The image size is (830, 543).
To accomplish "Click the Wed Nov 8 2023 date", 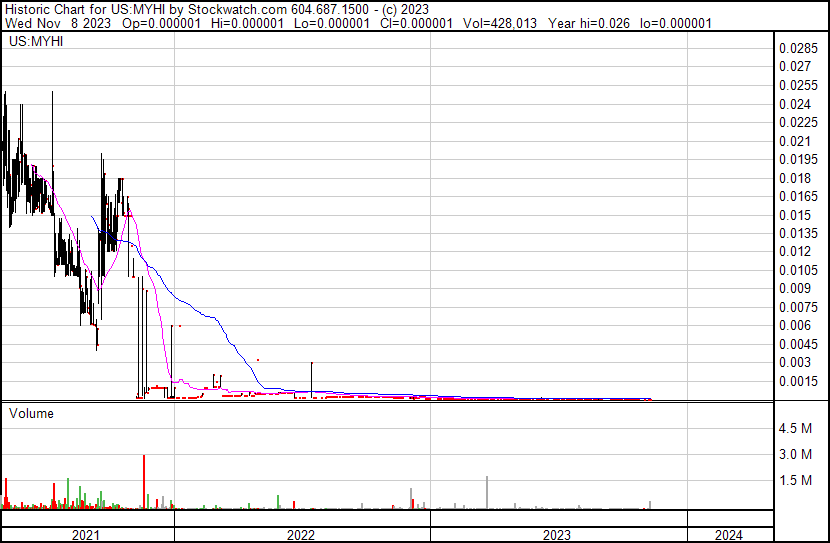I will click(58, 23).
